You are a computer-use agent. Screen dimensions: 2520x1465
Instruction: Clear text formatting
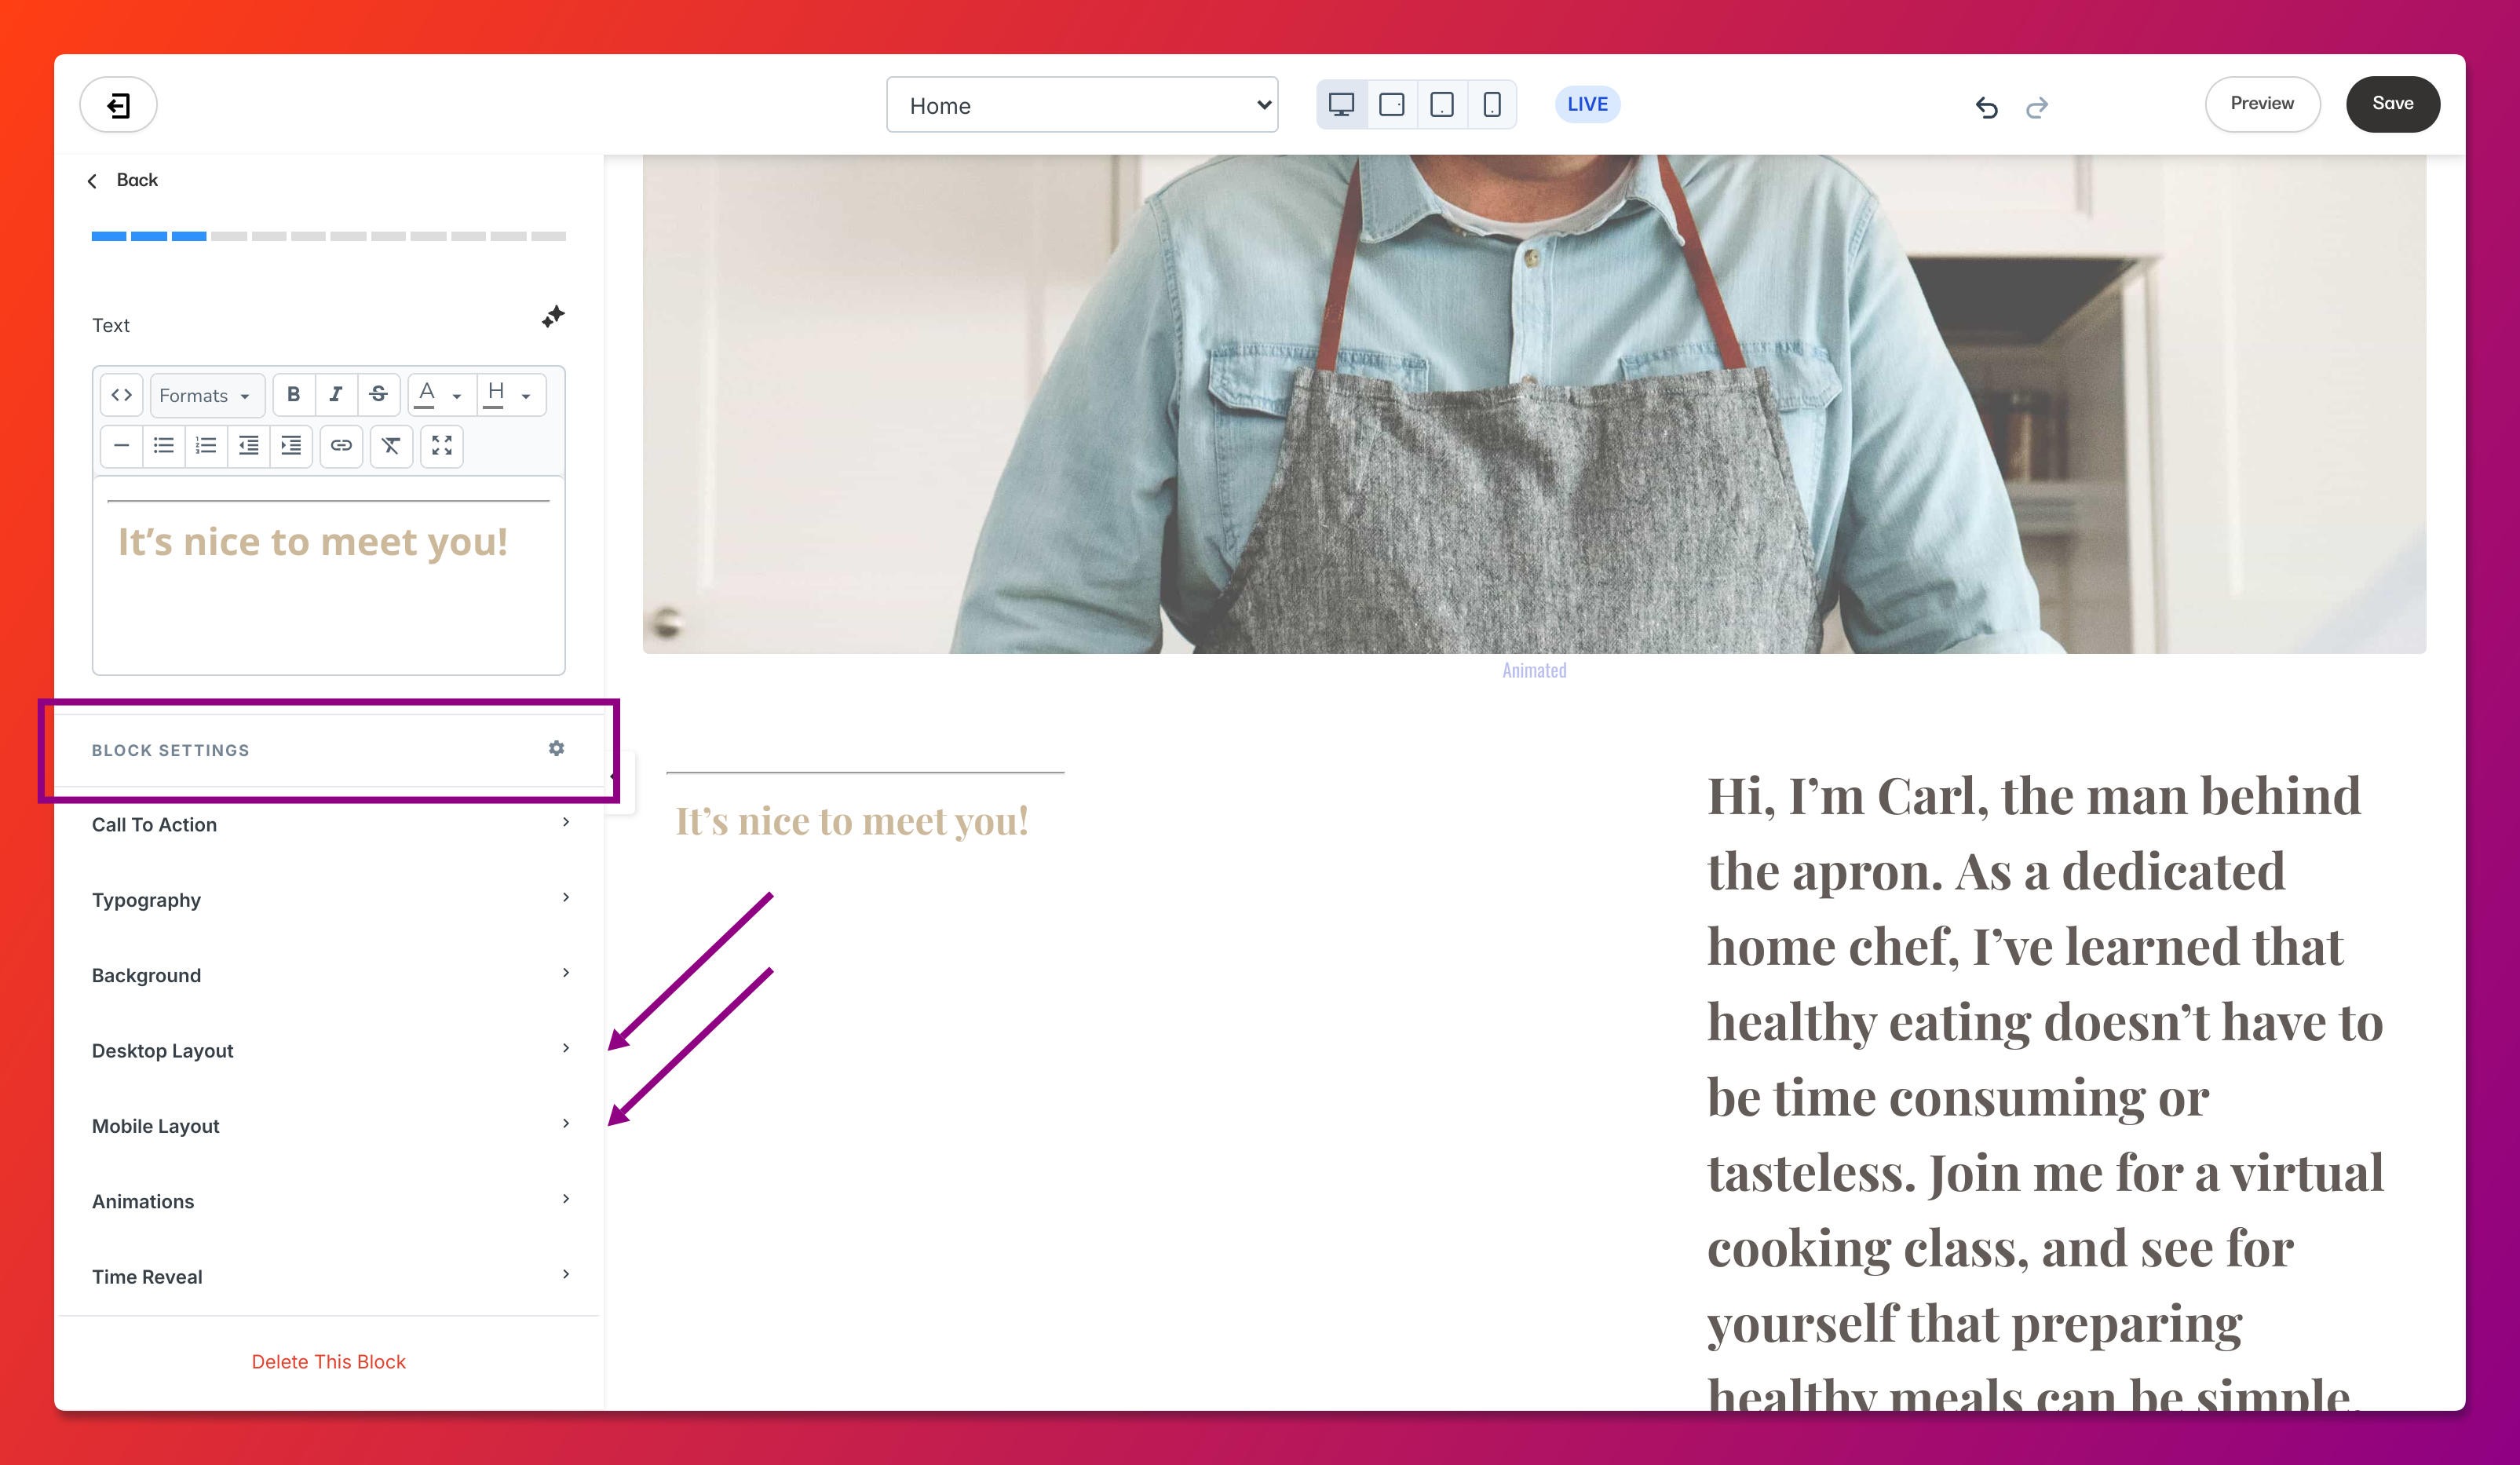coord(391,445)
